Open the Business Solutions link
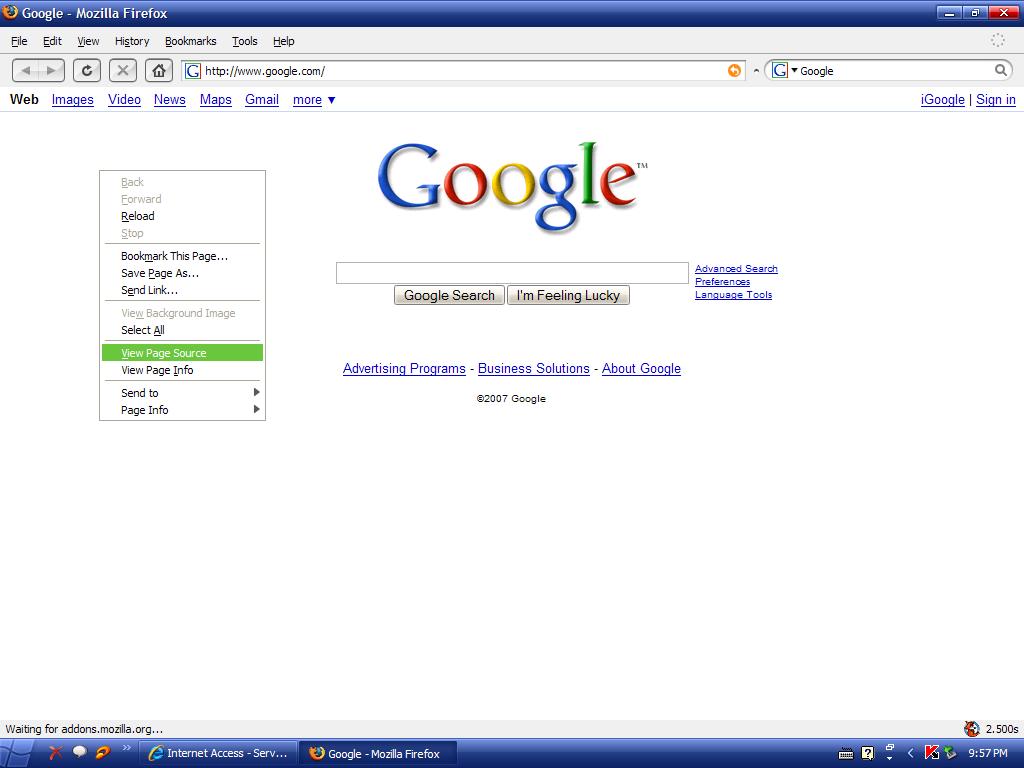This screenshot has height=768, width=1024. (x=534, y=368)
